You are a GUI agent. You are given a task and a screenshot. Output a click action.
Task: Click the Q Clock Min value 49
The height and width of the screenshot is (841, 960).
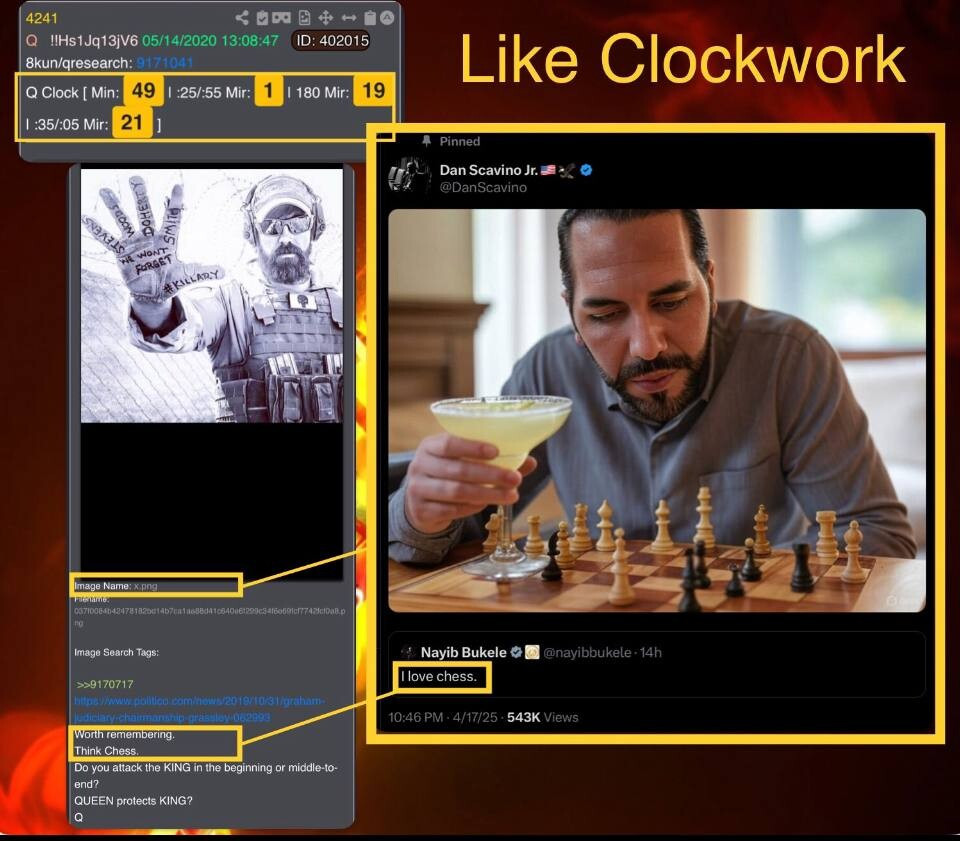tap(143, 91)
